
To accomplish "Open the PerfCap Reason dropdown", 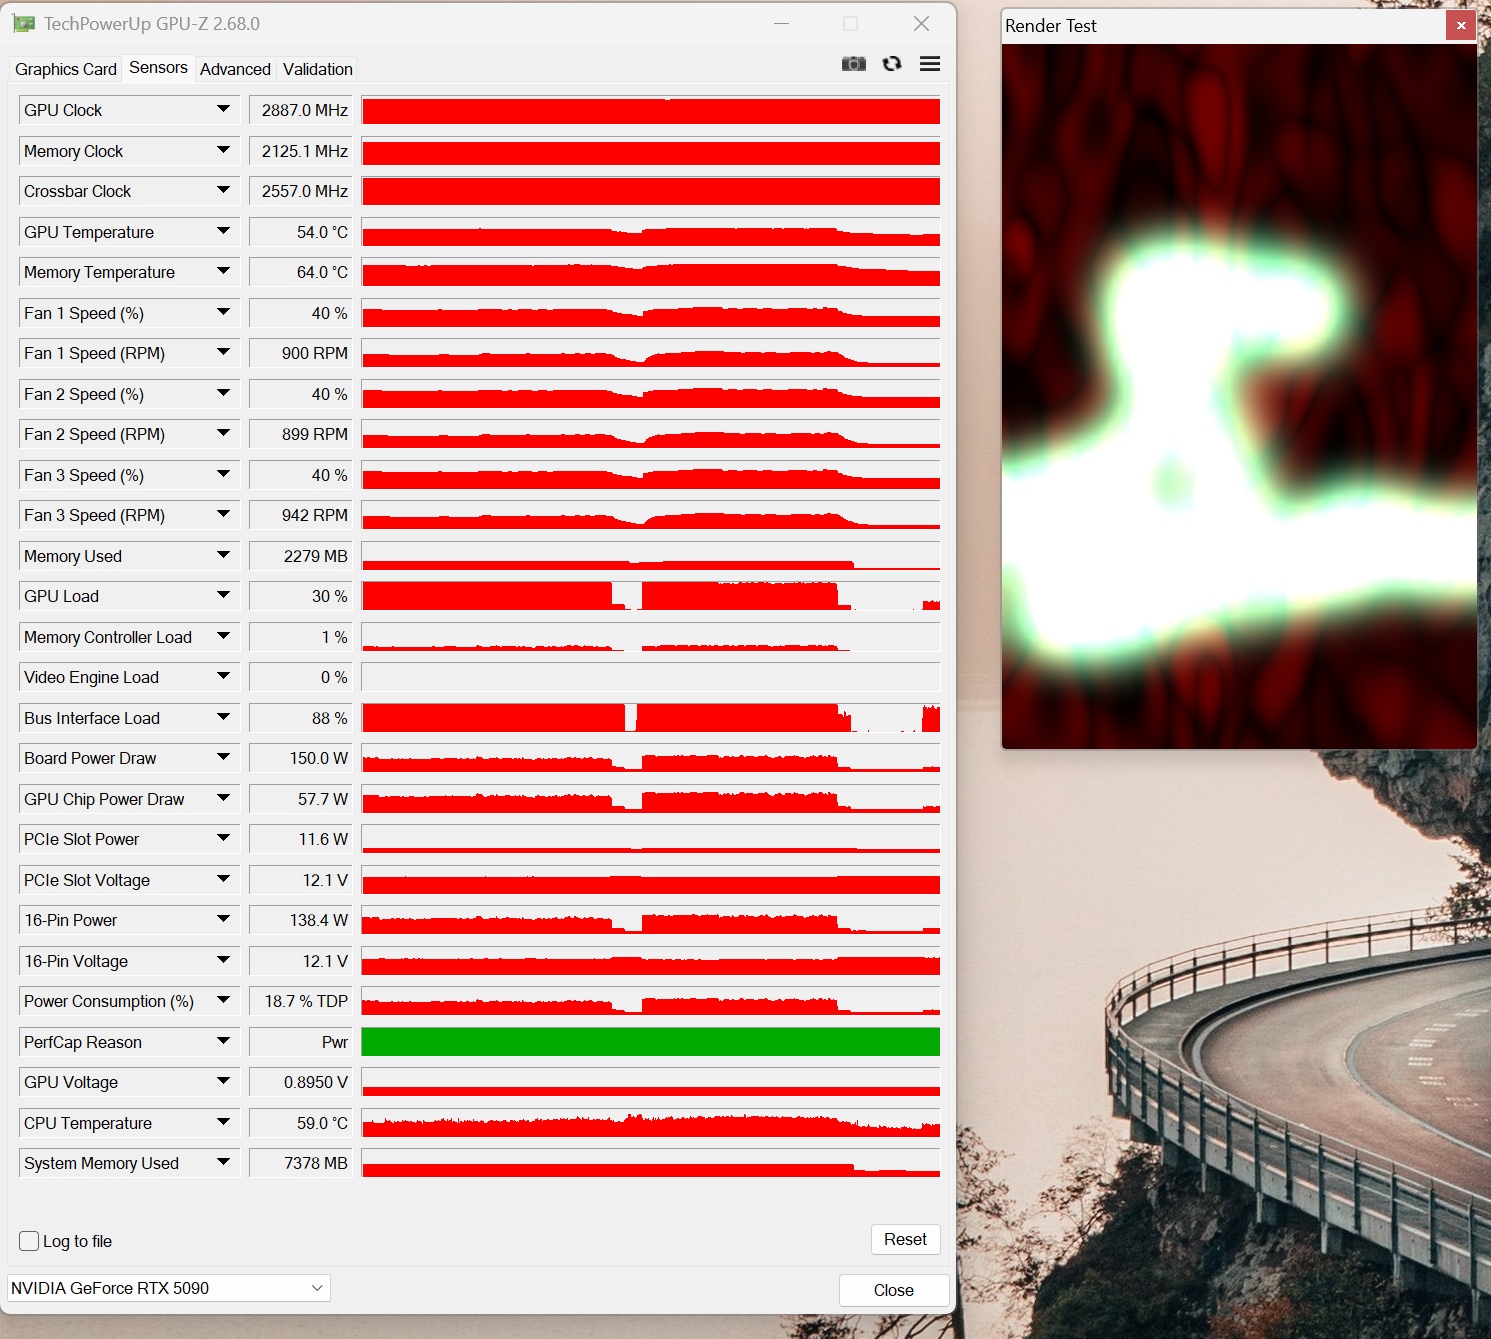I will coord(223,1041).
